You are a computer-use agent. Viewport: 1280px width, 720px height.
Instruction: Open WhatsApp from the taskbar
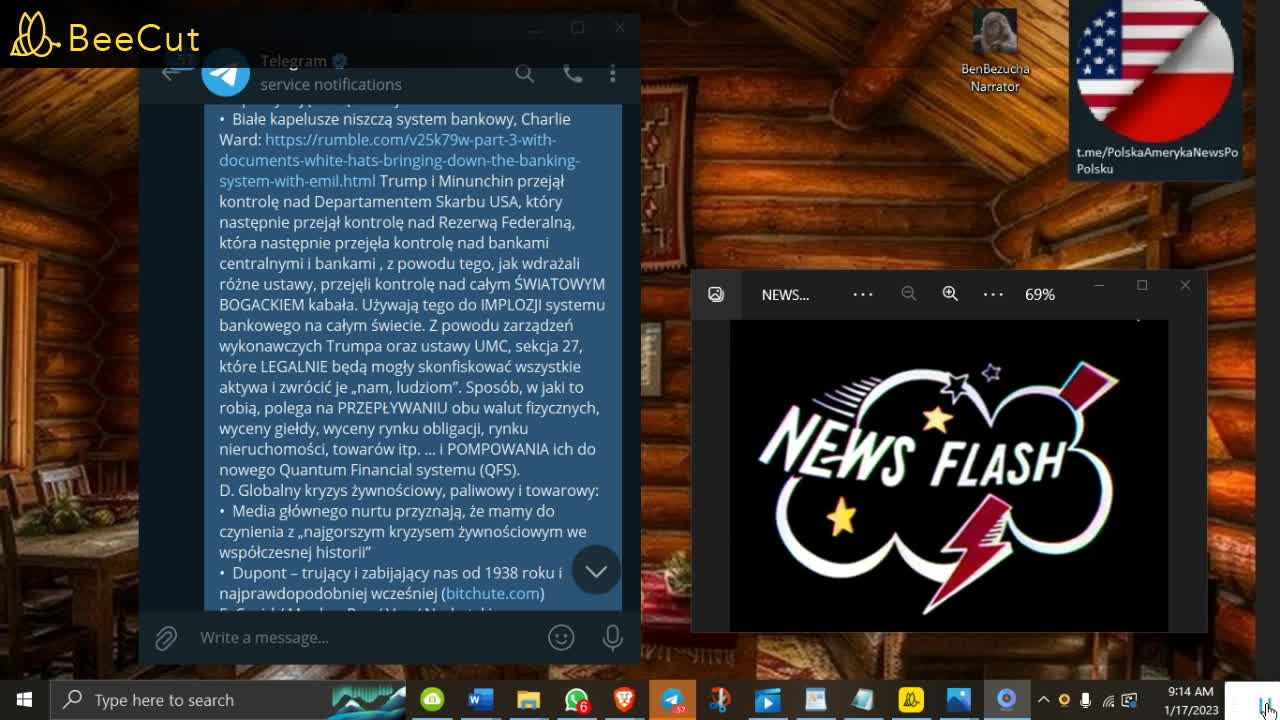click(x=576, y=700)
